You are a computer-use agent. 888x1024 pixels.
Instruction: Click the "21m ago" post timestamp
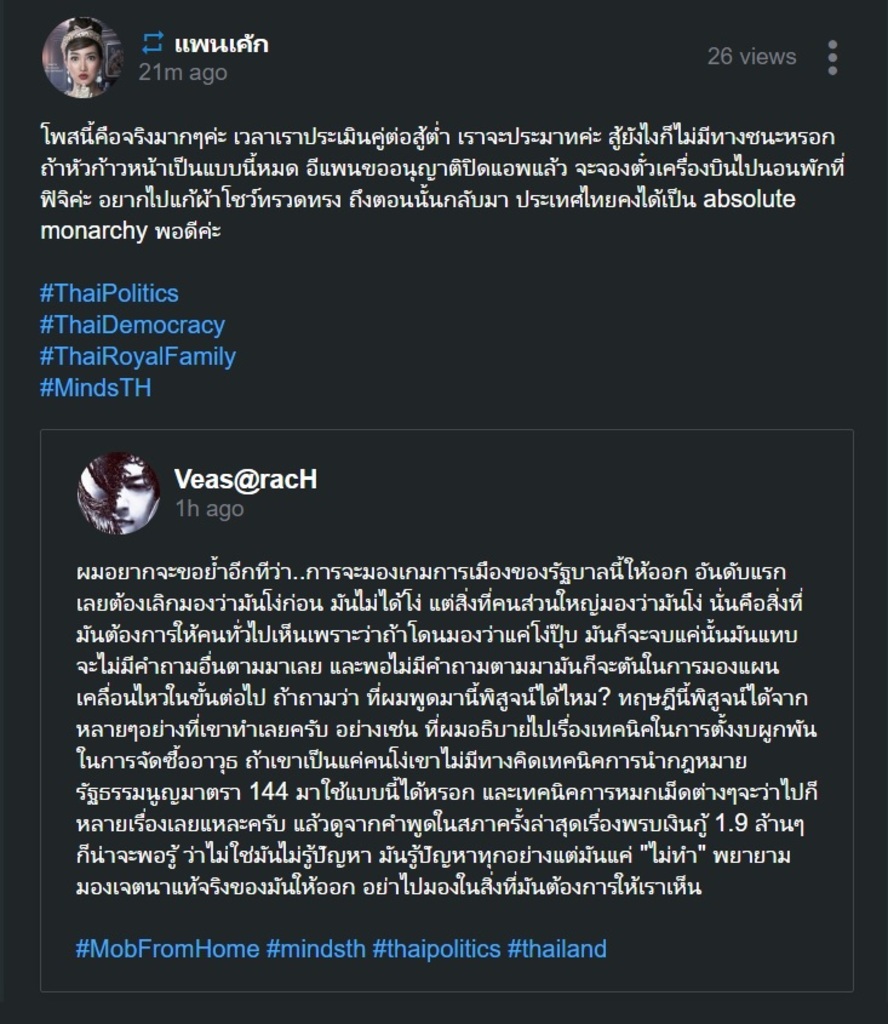(x=183, y=72)
